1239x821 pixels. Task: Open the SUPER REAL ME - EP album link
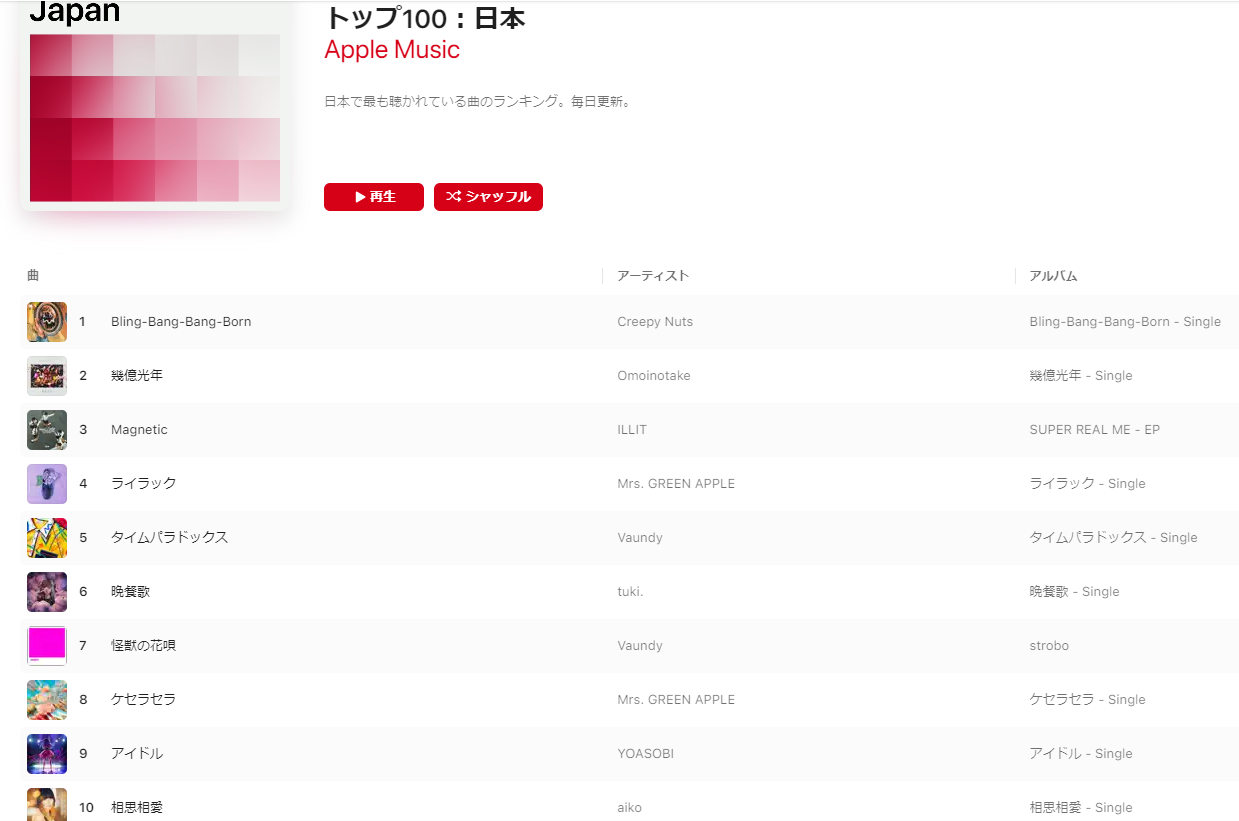1094,430
